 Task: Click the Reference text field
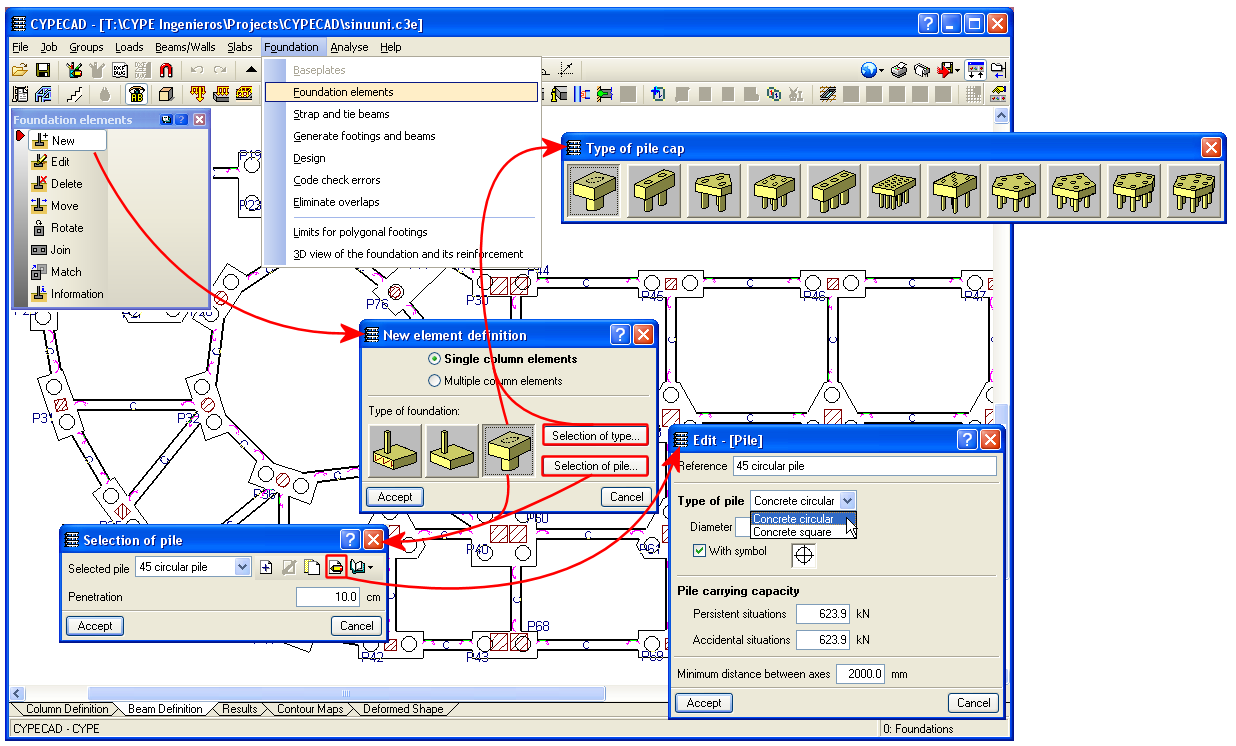864,466
